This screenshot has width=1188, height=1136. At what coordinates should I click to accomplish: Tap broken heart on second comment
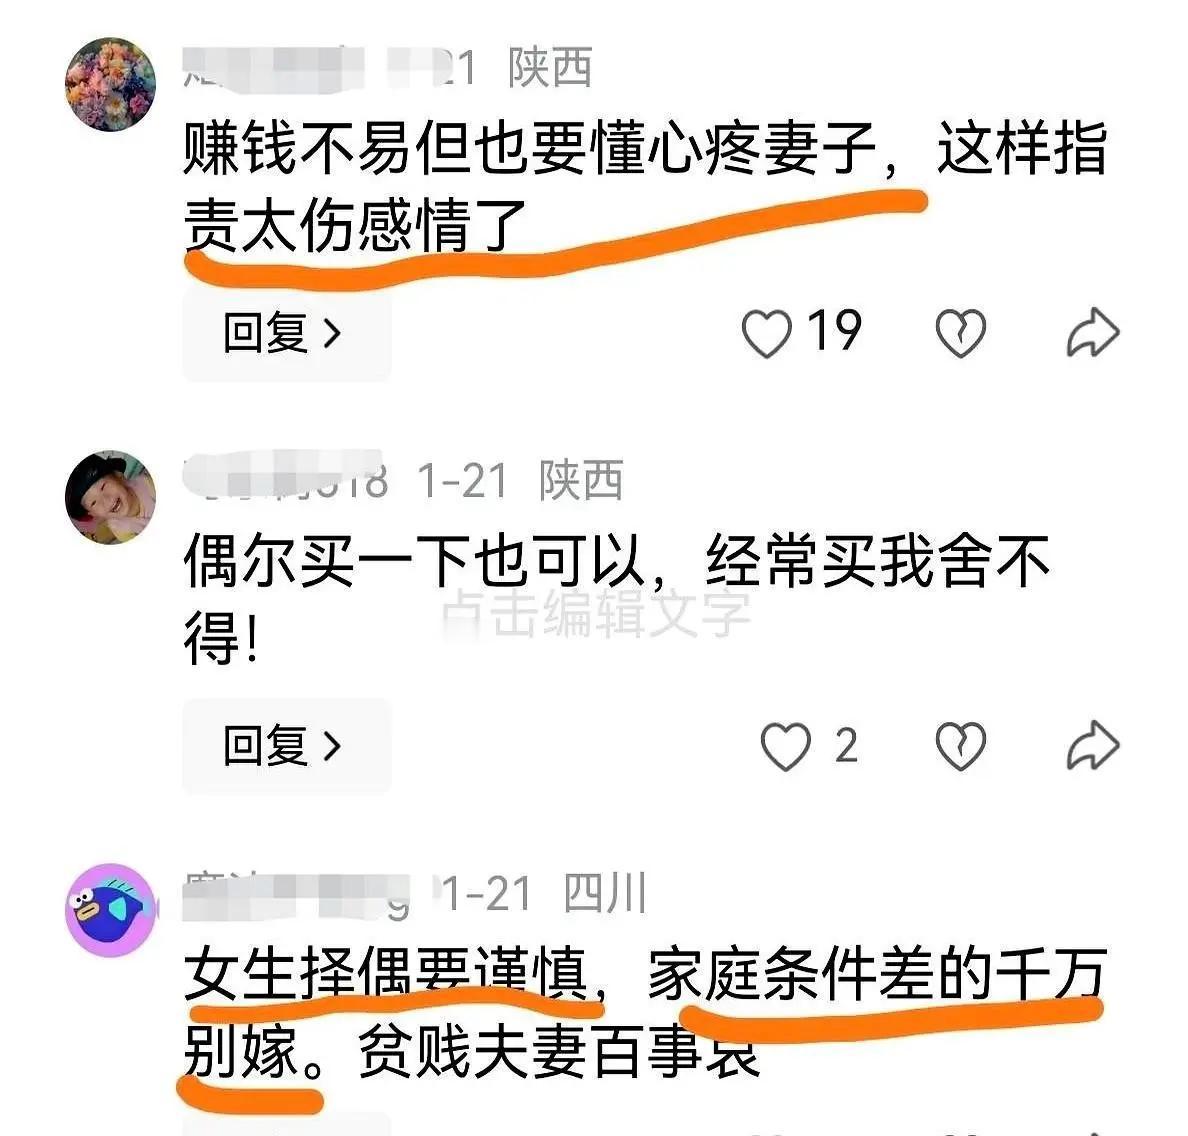point(961,746)
